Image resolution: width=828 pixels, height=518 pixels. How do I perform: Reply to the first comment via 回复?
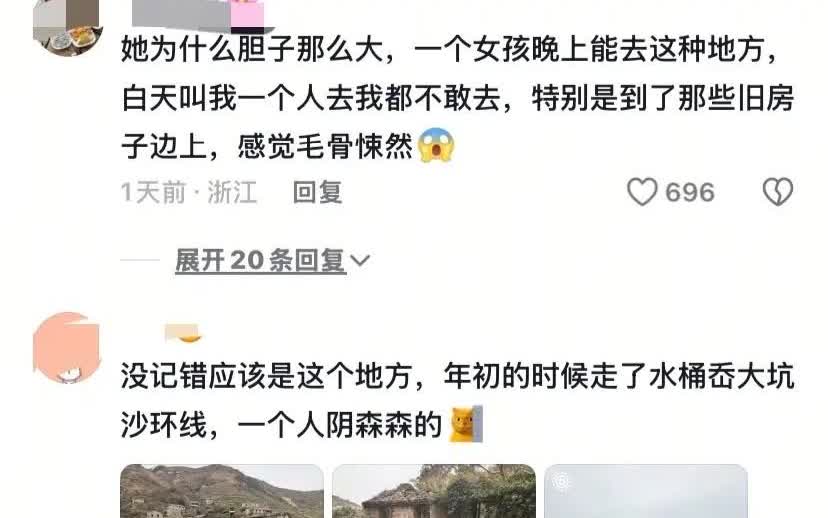click(317, 192)
